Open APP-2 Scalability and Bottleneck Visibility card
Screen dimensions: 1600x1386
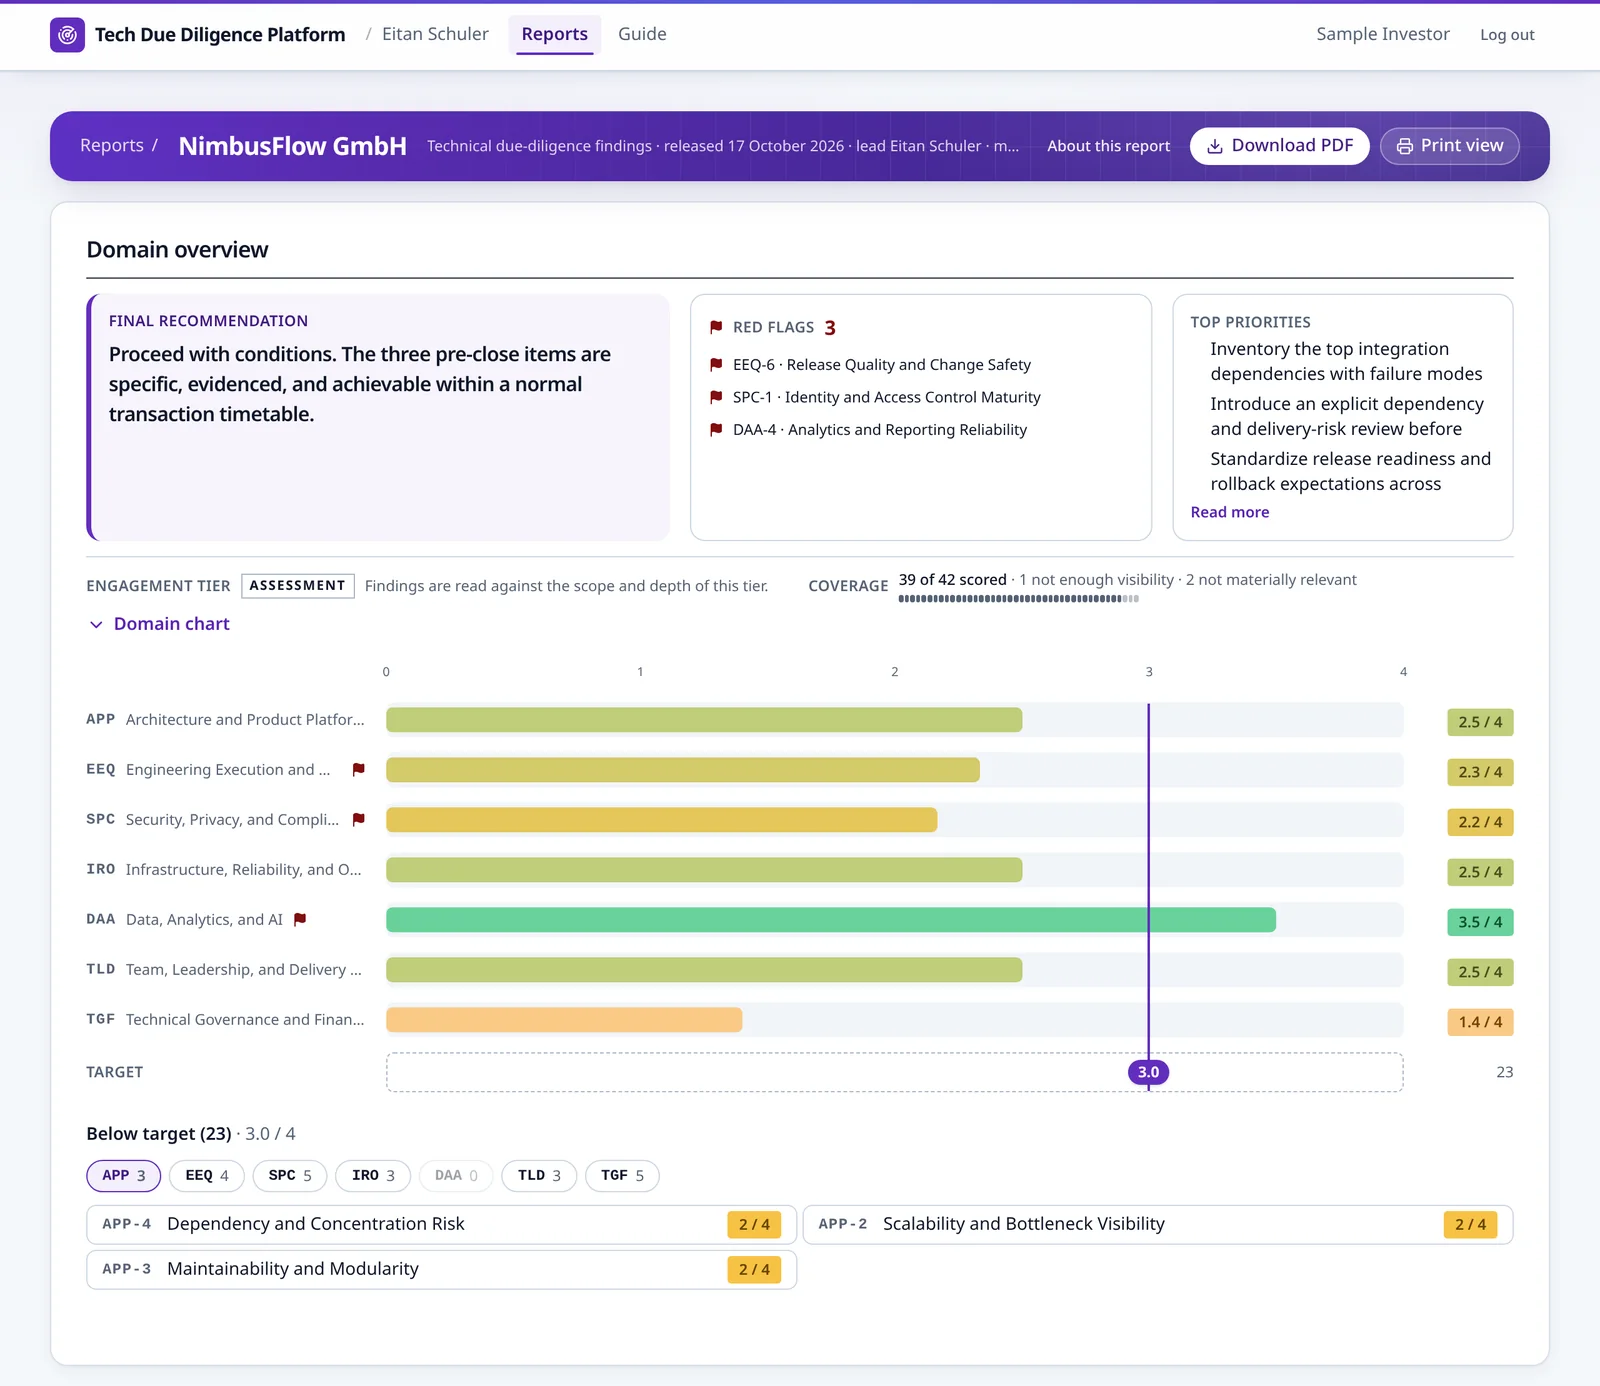pos(1158,1225)
